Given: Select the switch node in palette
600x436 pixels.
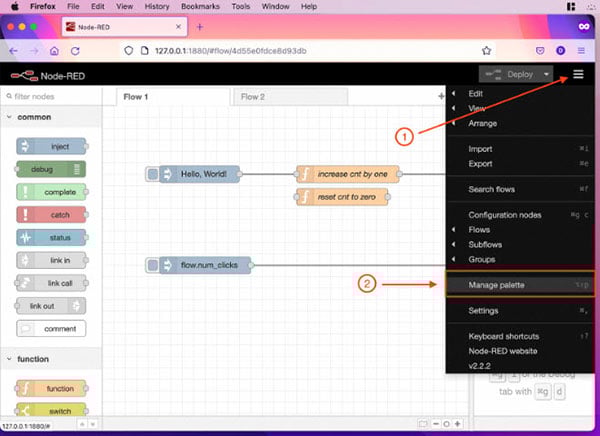Looking at the screenshot, I should (x=51, y=410).
